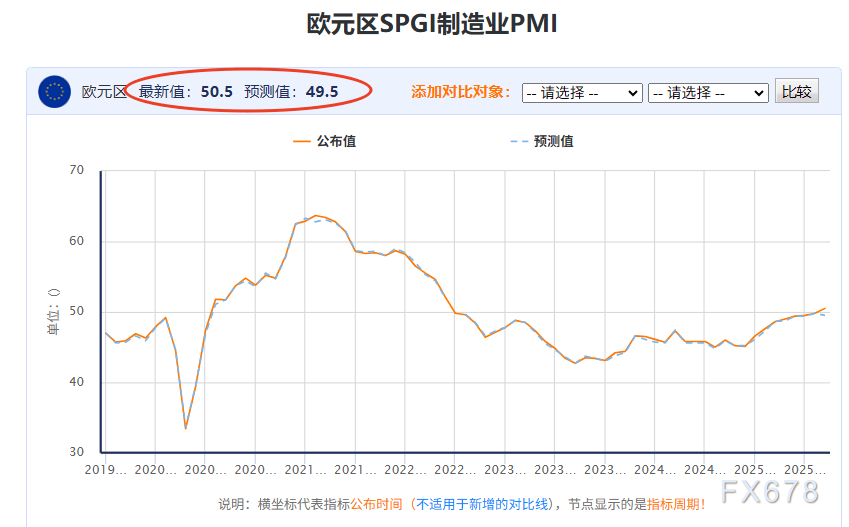The height and width of the screenshot is (527, 849).
Task: Click the 70 y-axis label
Action: (x=77, y=170)
